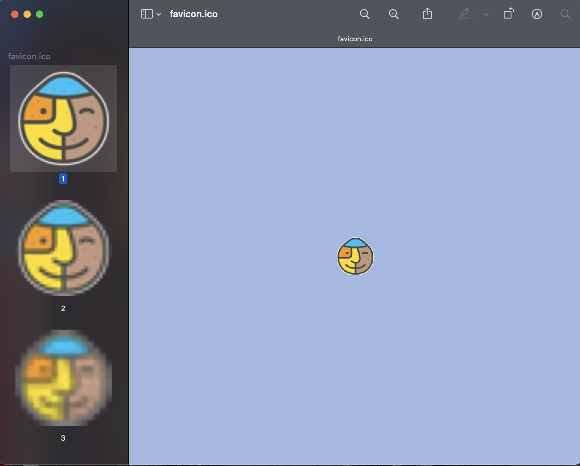This screenshot has width=580, height=466.
Task: Open the sidebar view options chevron
Action: [x=159, y=14]
